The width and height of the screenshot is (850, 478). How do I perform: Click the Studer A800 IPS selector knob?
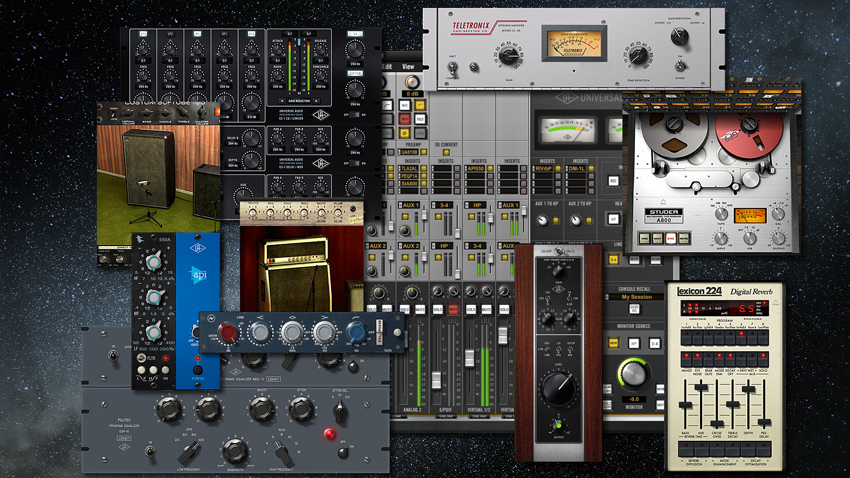[x=750, y=238]
